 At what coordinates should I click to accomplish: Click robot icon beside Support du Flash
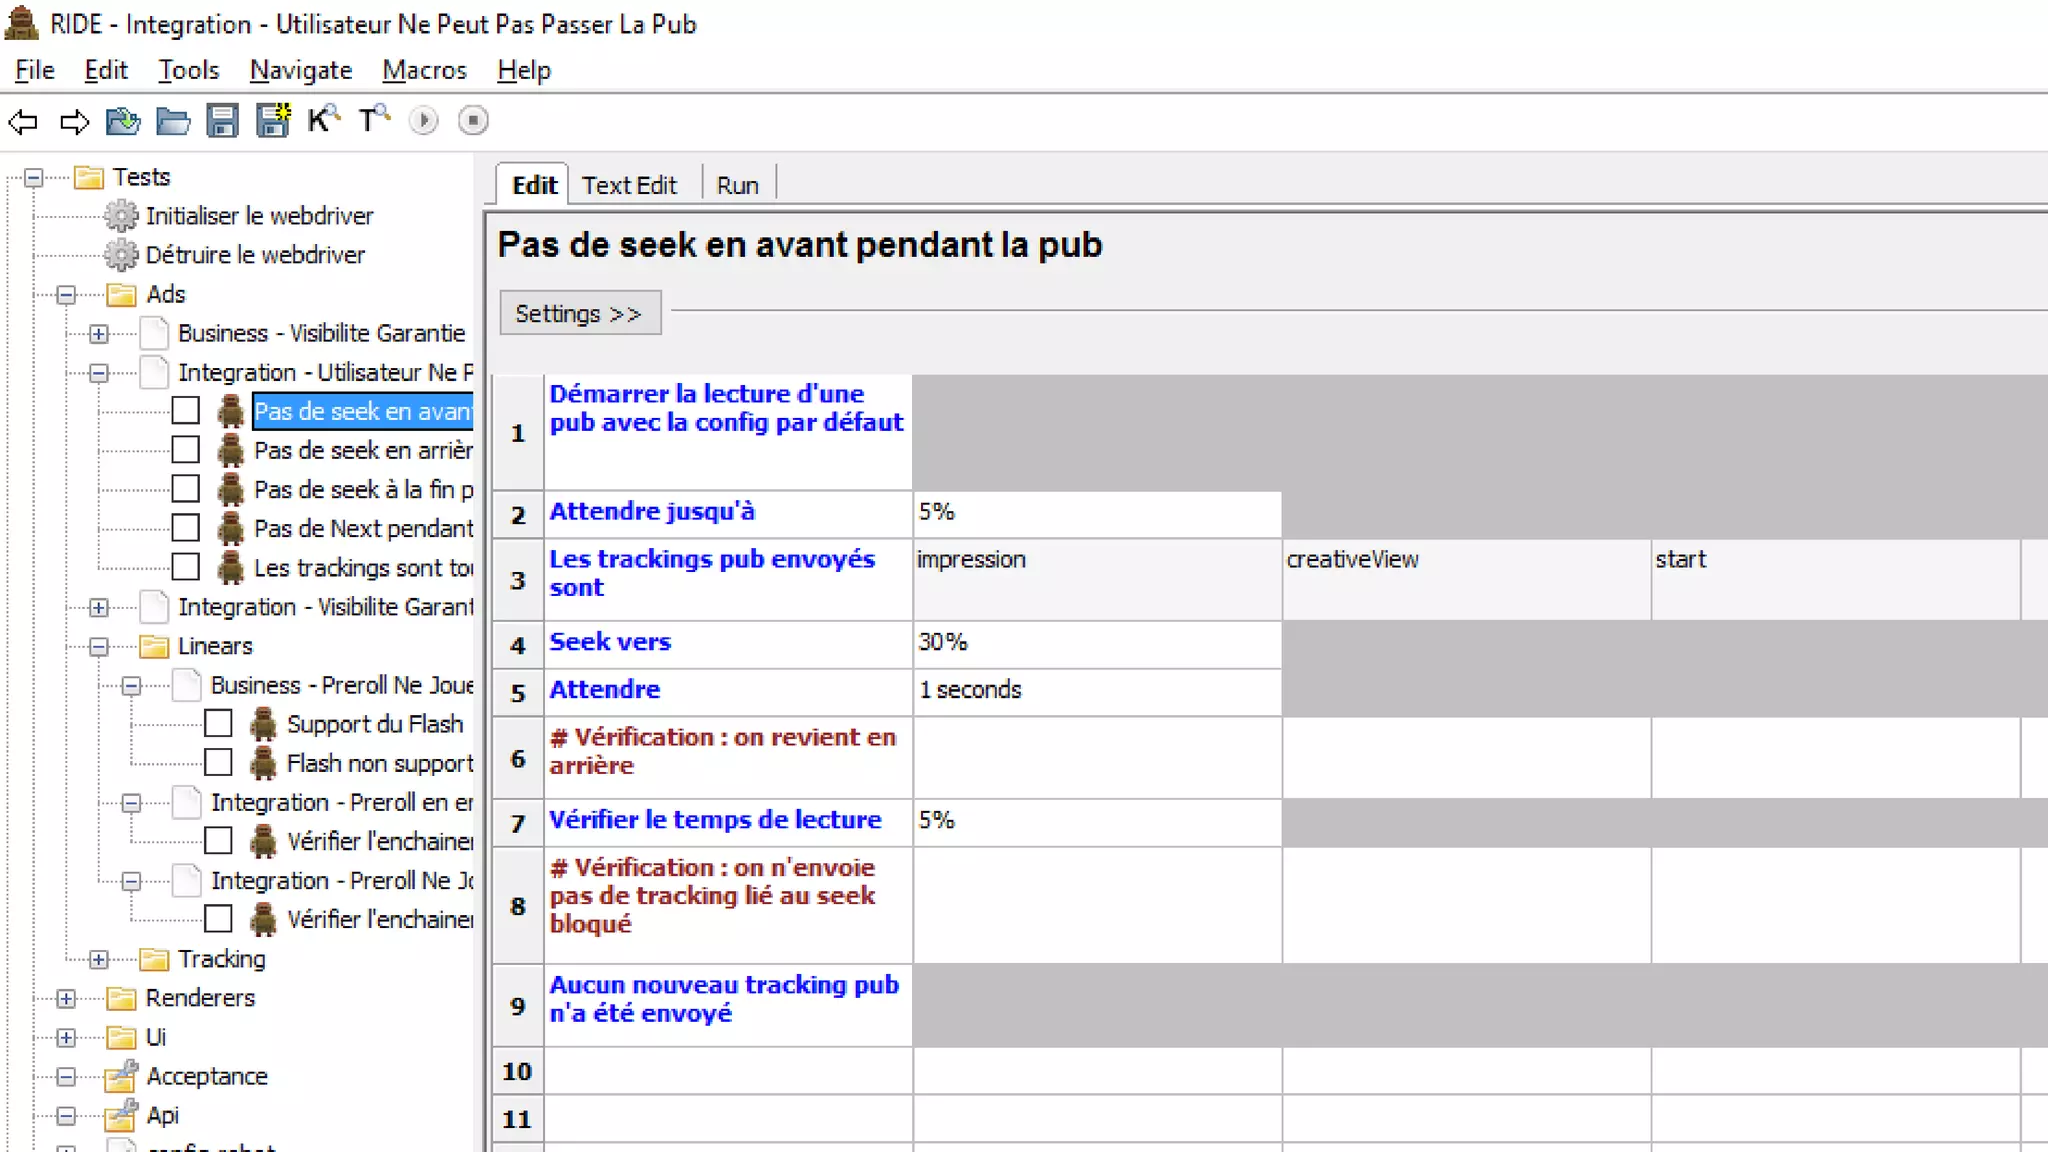(264, 724)
